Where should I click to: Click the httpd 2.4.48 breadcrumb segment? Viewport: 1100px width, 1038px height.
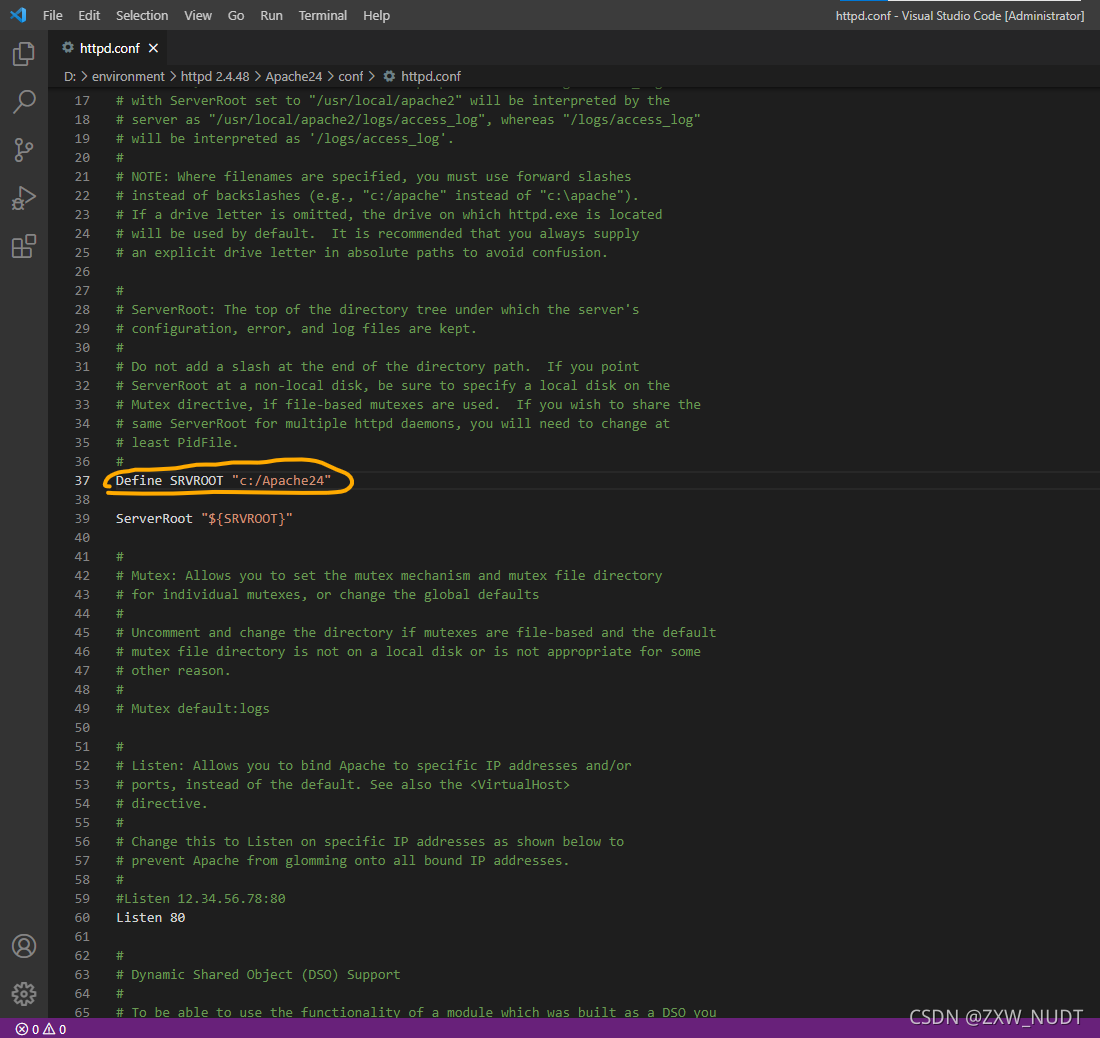215,76
